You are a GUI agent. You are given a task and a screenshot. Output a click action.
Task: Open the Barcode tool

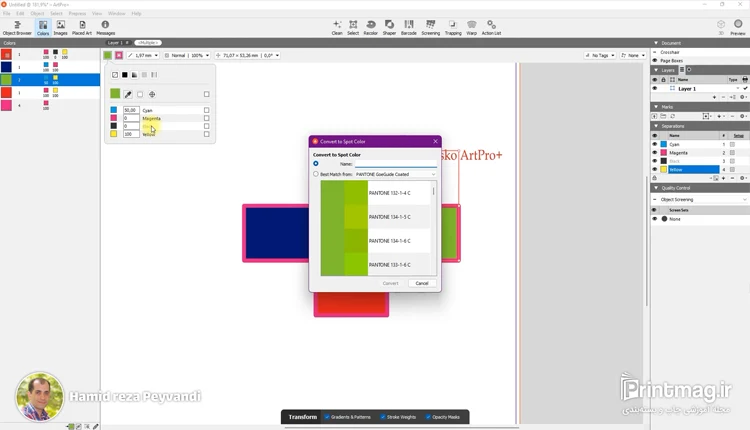pyautogui.click(x=408, y=28)
